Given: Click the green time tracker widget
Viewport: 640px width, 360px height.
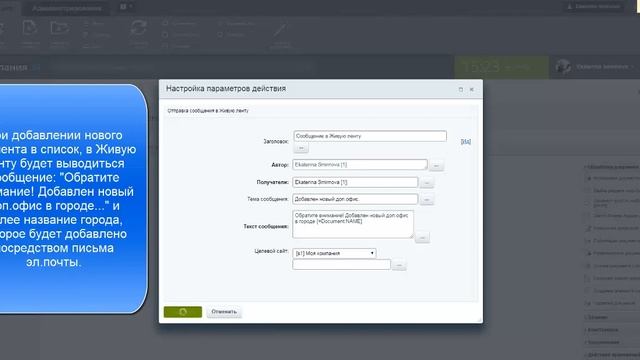Looking at the screenshot, I should coord(502,67).
